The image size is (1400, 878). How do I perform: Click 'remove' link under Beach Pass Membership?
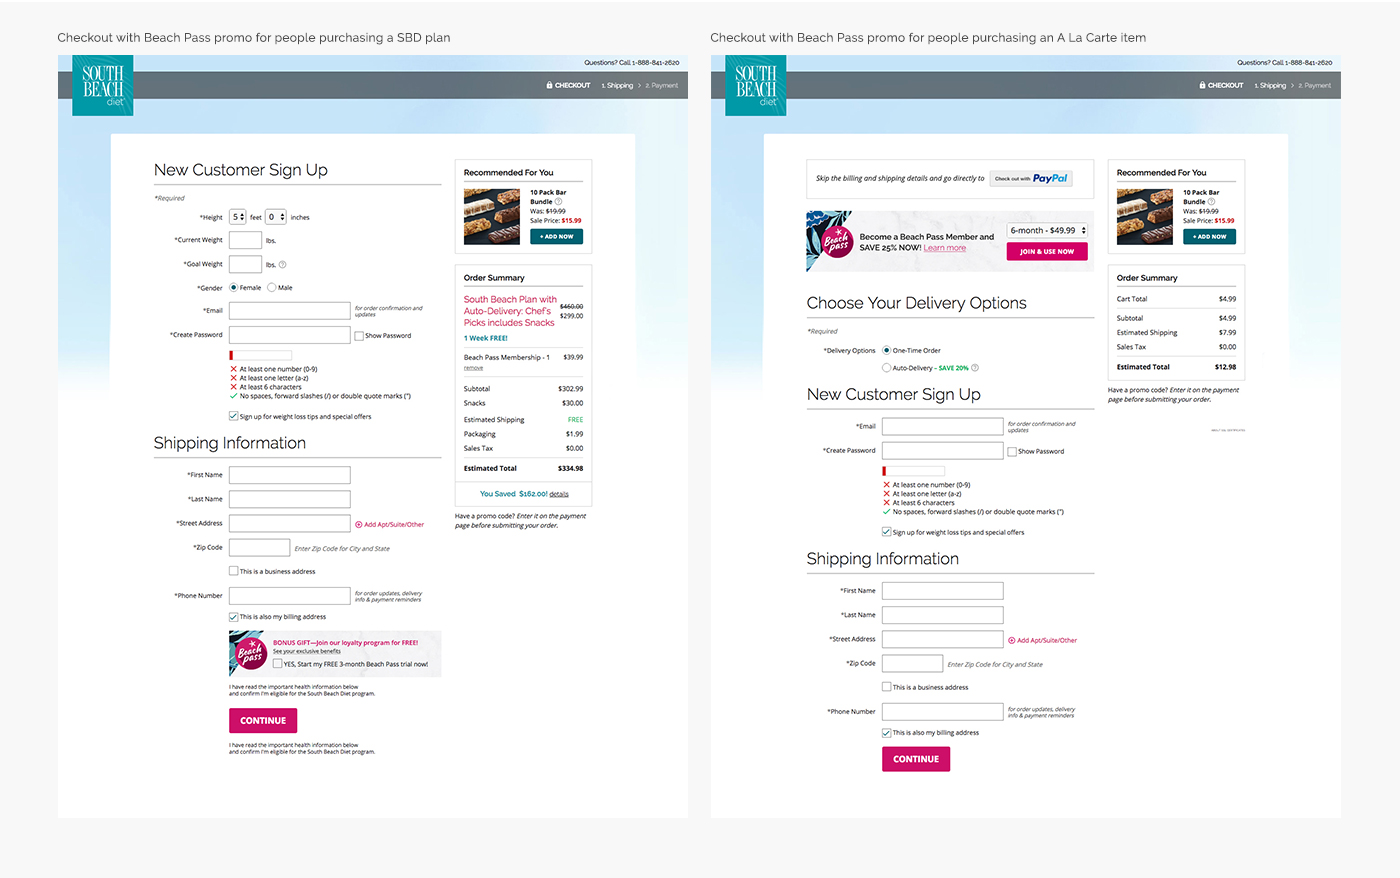point(473,368)
